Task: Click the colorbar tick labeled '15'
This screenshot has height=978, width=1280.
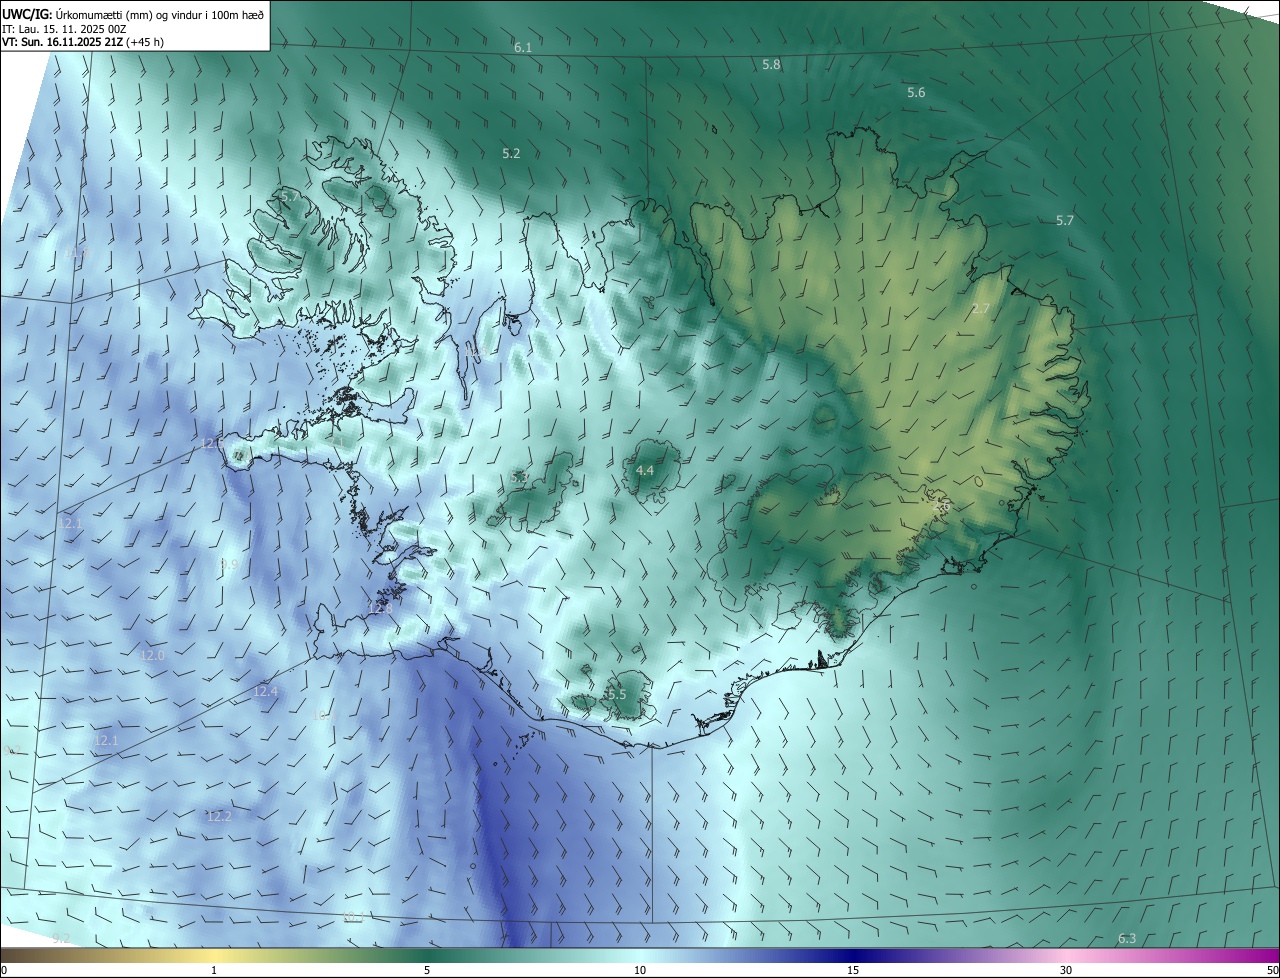Action: [x=853, y=970]
